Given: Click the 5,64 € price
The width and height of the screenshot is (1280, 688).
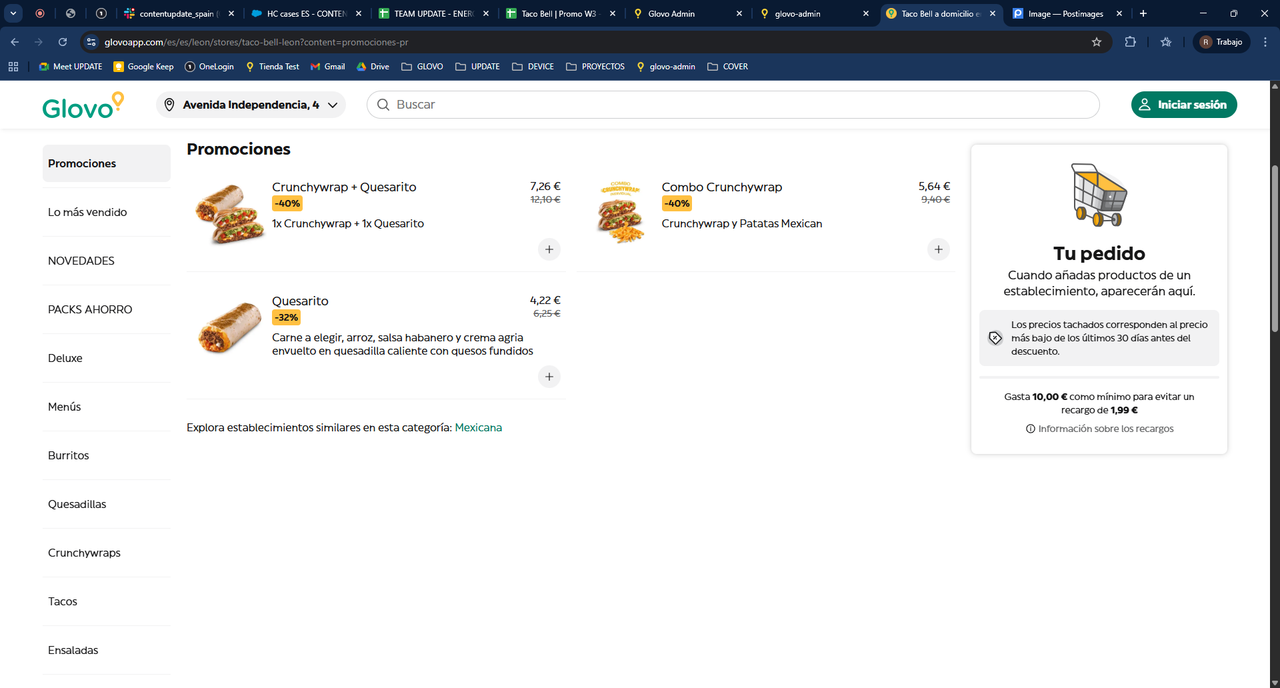Looking at the screenshot, I should pos(934,186).
